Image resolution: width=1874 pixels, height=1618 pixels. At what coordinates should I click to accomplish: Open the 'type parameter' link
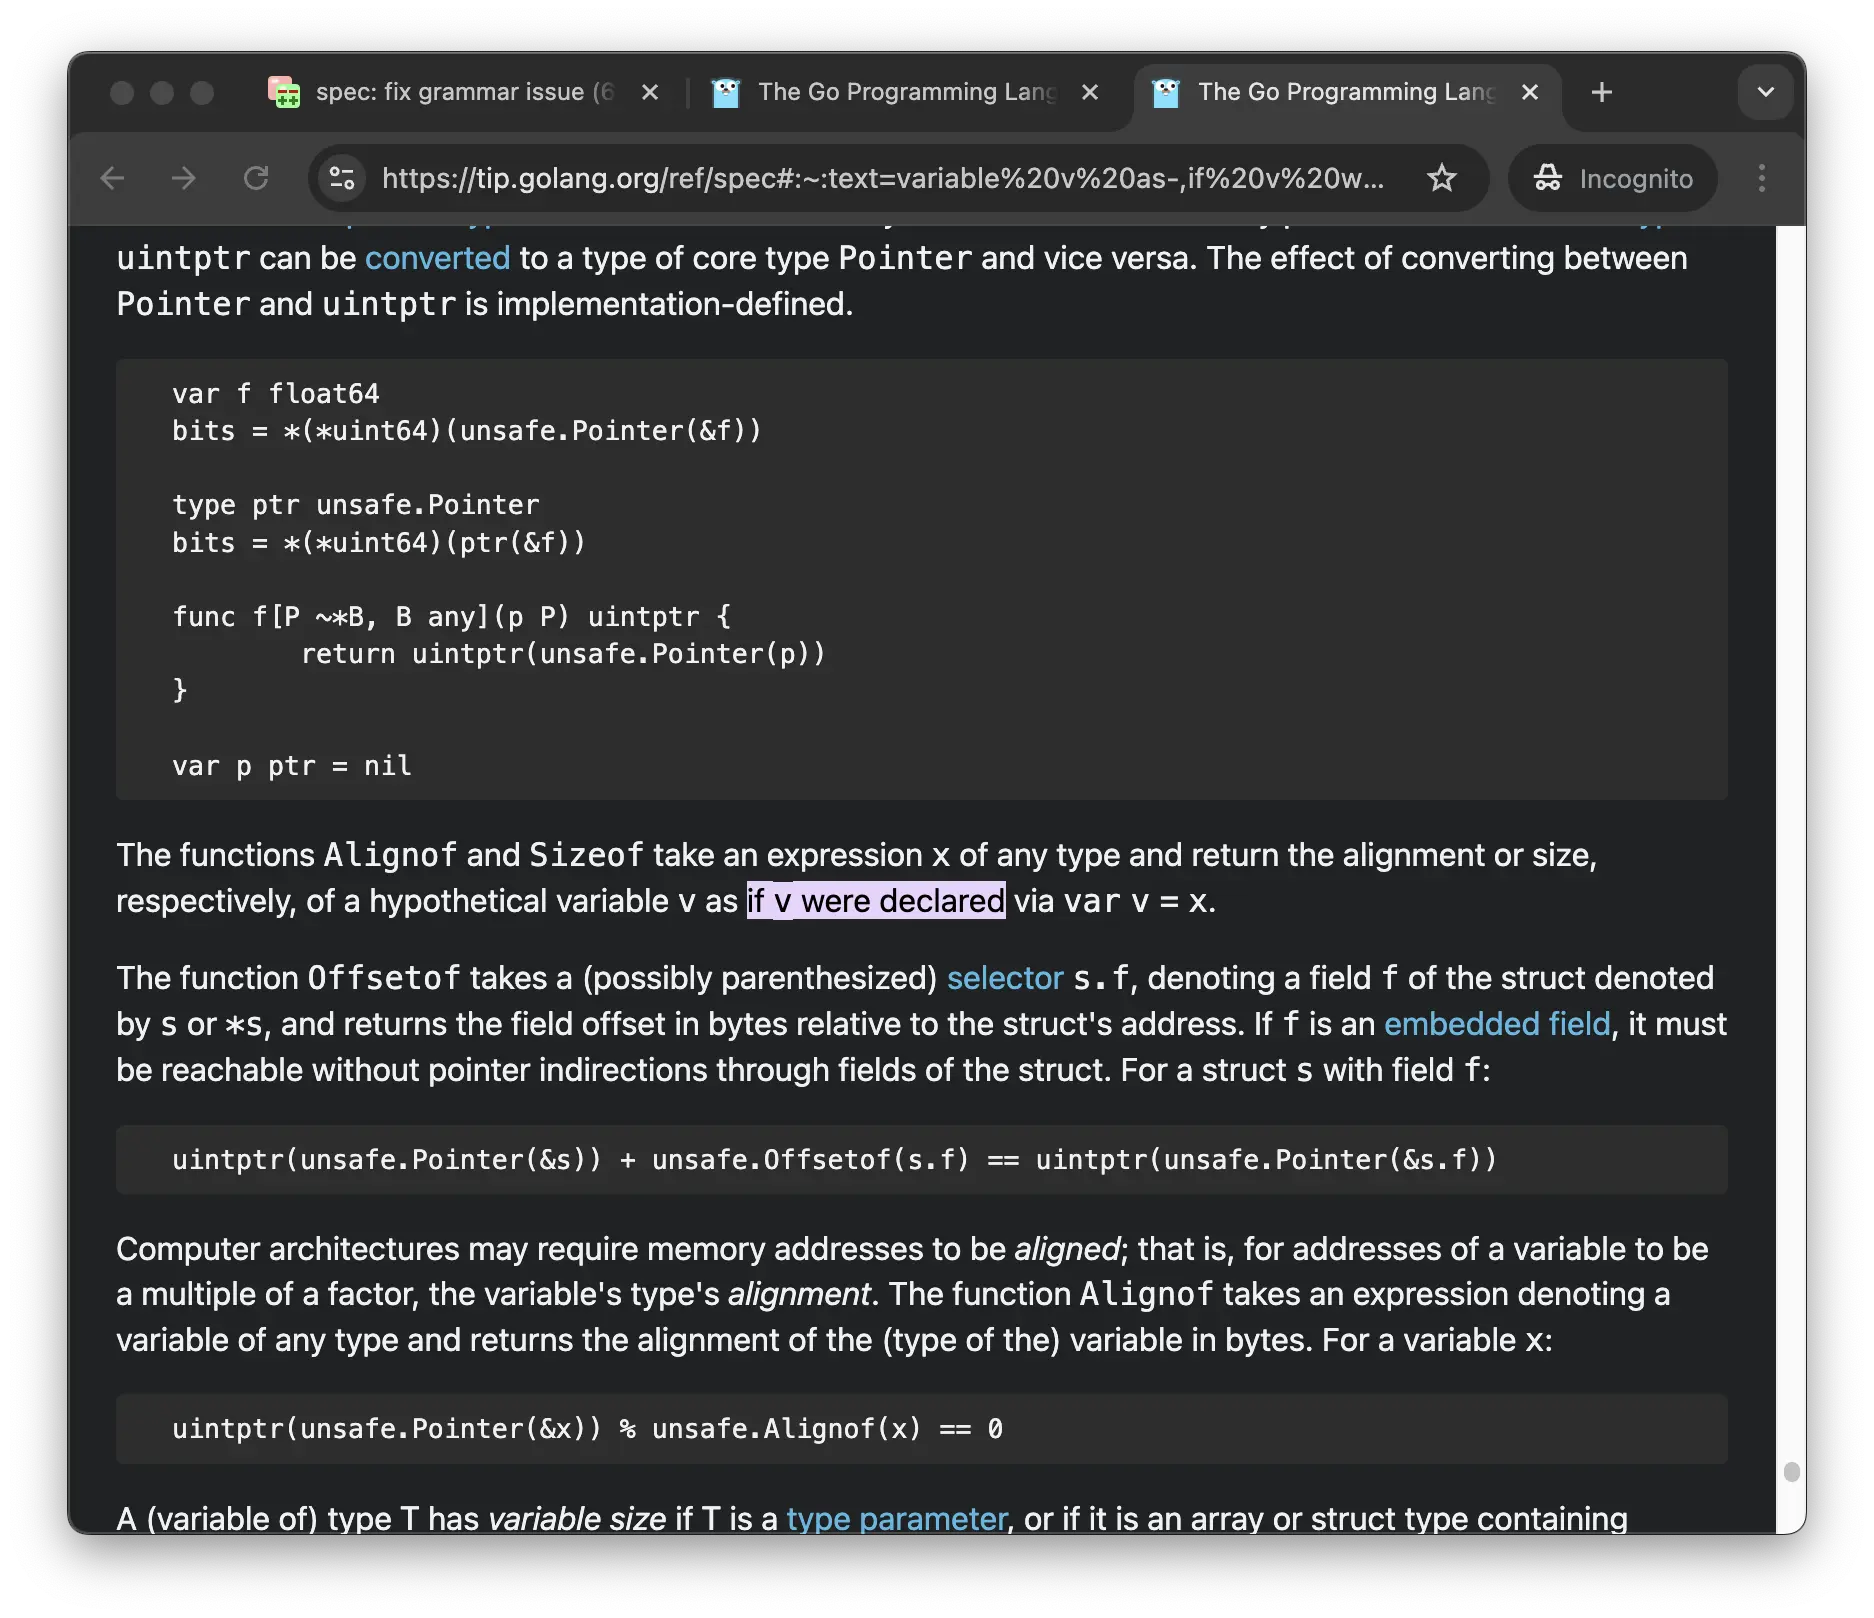coord(897,1518)
